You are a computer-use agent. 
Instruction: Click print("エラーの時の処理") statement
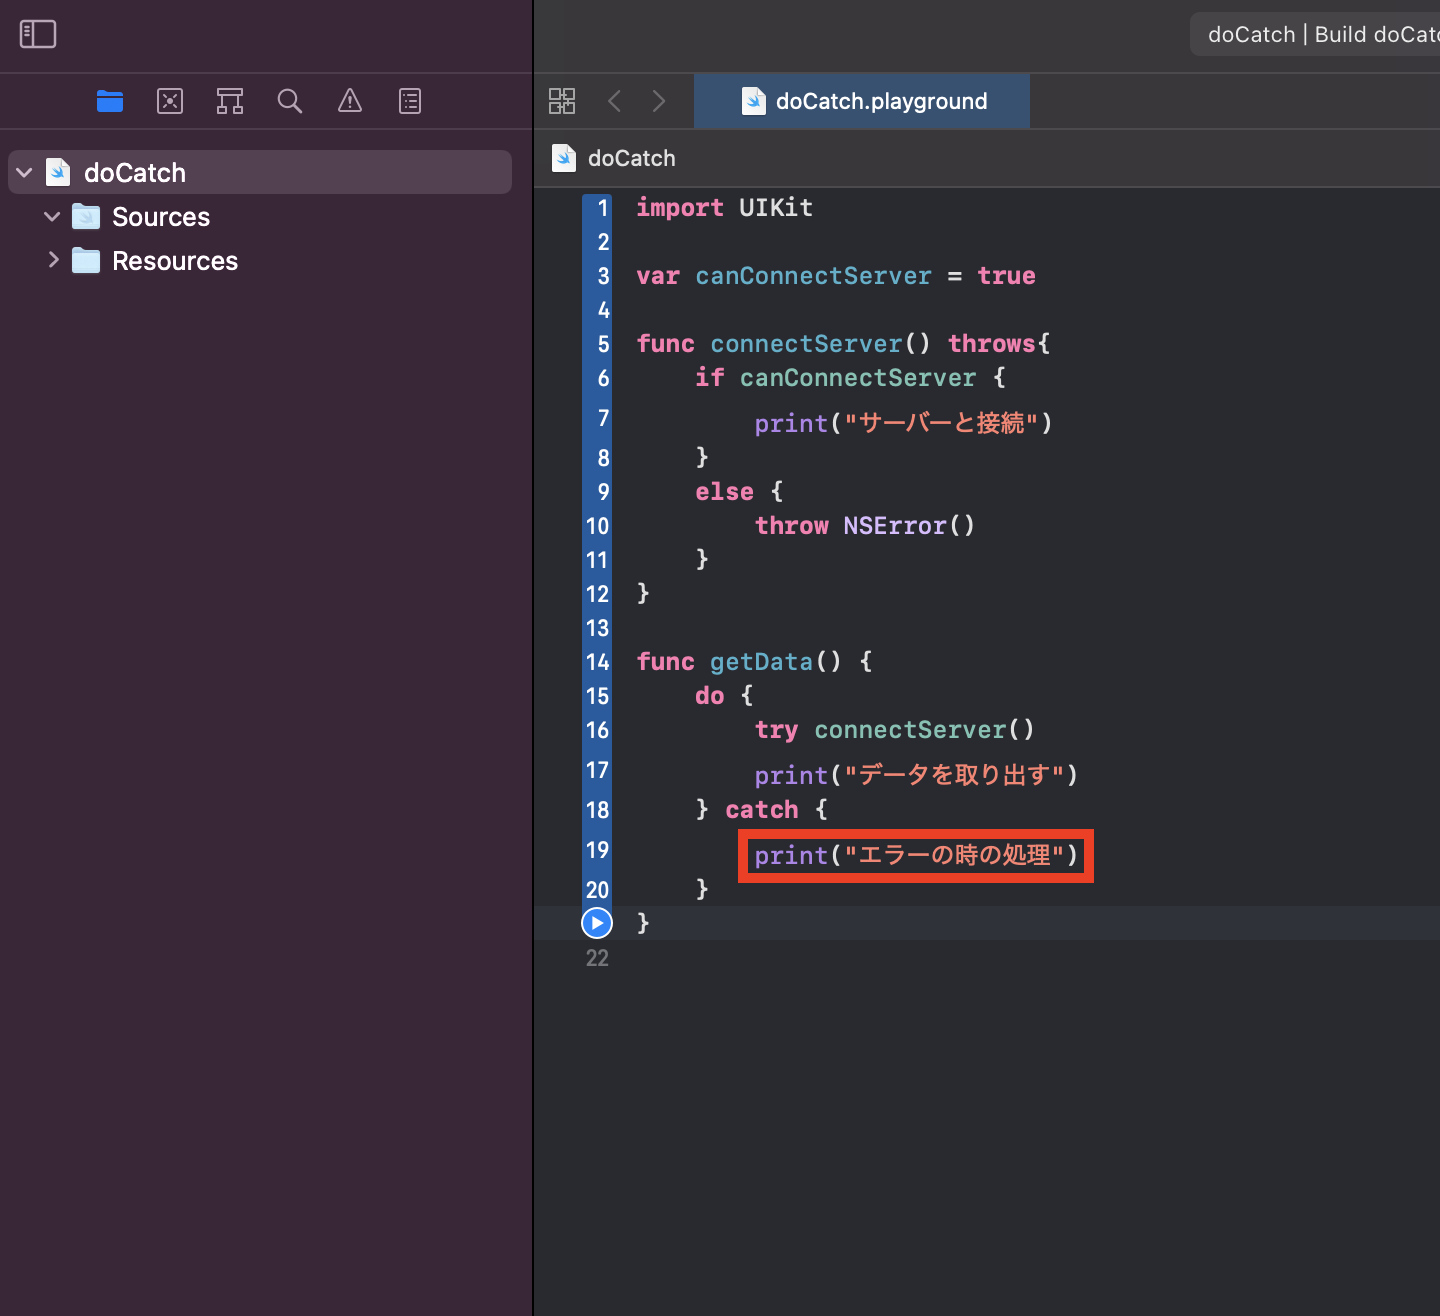click(x=916, y=855)
